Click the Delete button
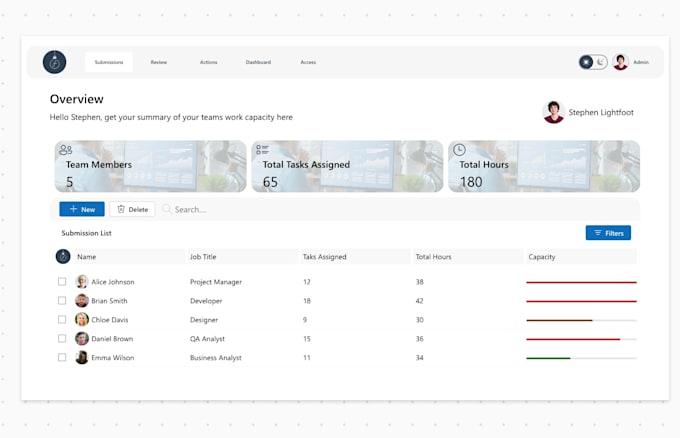680x438 pixels. click(132, 209)
